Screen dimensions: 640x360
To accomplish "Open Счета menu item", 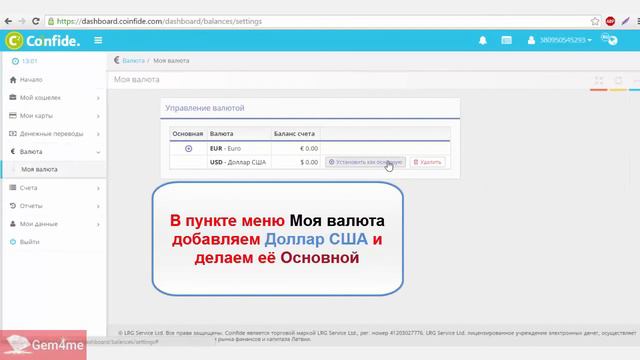I will (29, 188).
